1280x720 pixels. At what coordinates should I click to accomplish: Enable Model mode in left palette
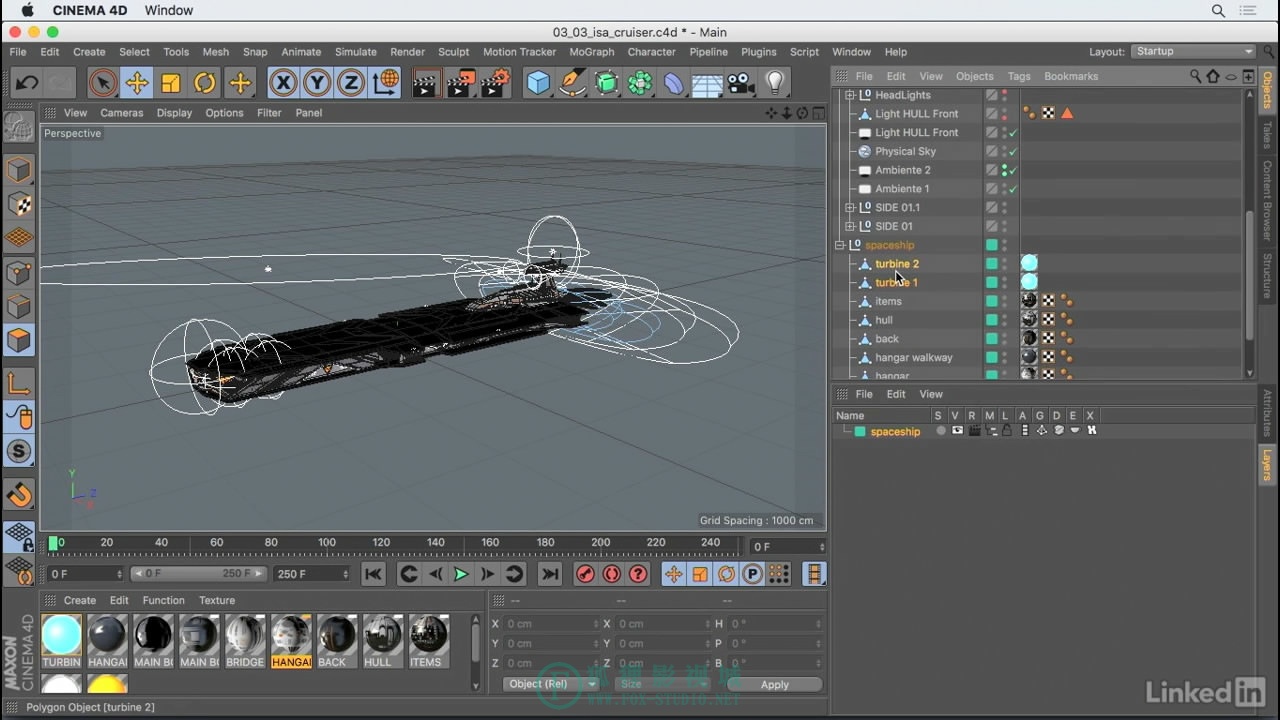(19, 170)
